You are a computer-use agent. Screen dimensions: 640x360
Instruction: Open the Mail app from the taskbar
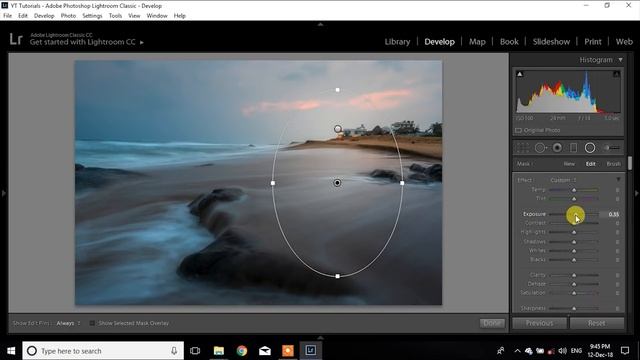point(265,351)
